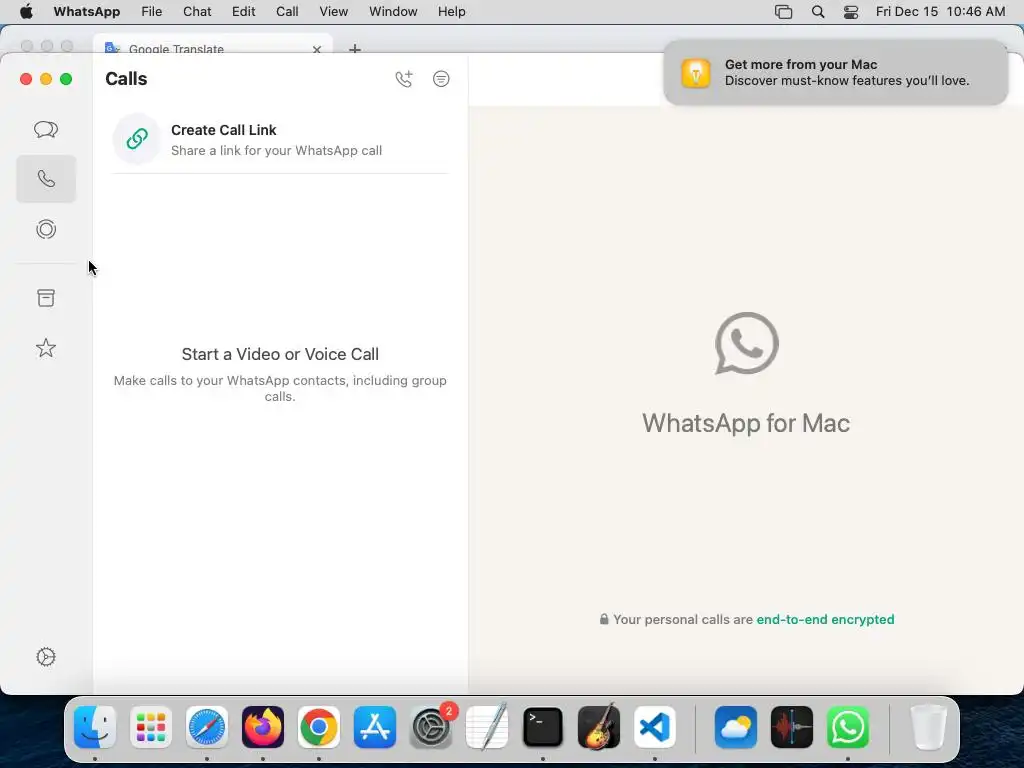Close the Google Translate tab in background browser

[317, 49]
